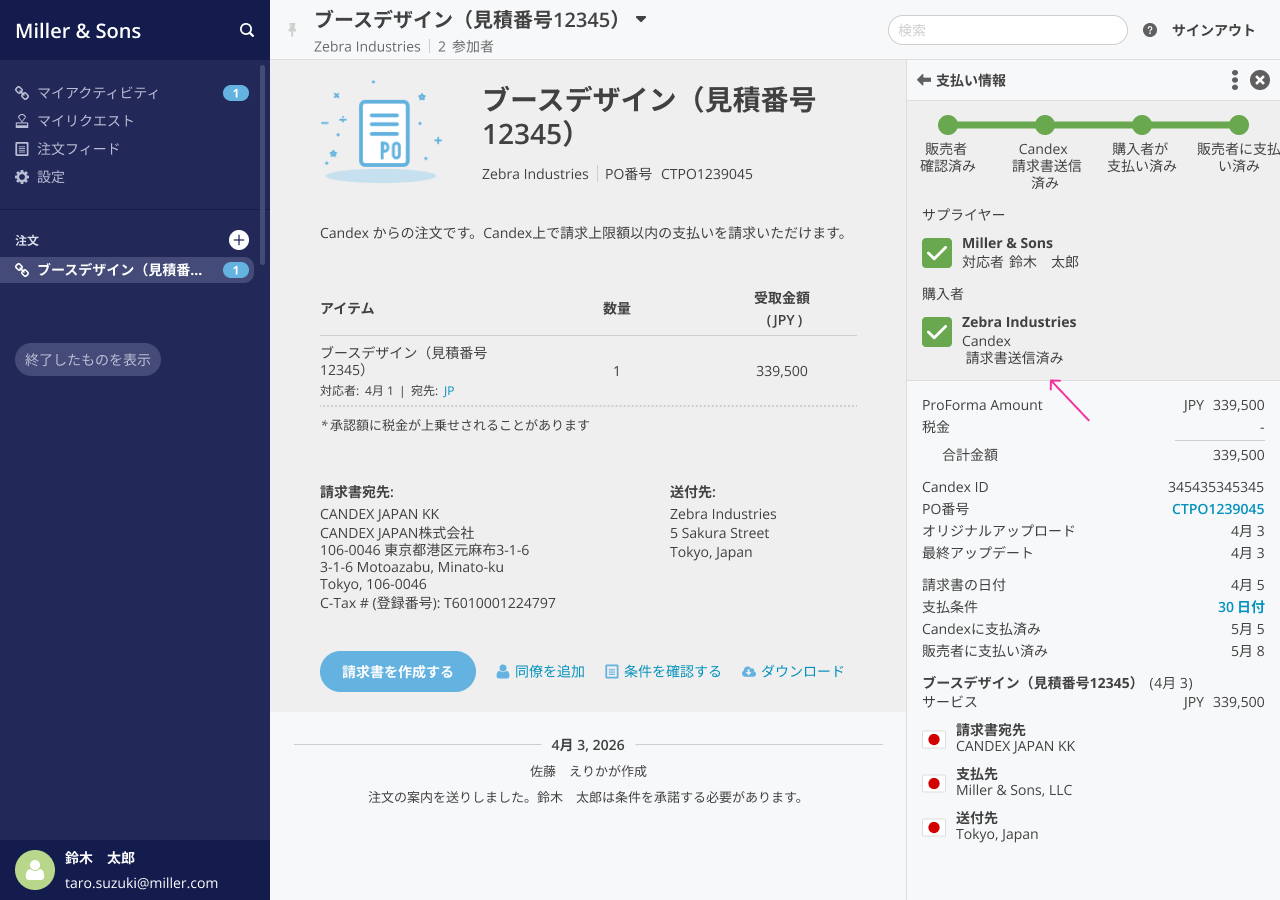Click the JP destination link in the item row
Screen dimensions: 1280x900
click(x=449, y=391)
